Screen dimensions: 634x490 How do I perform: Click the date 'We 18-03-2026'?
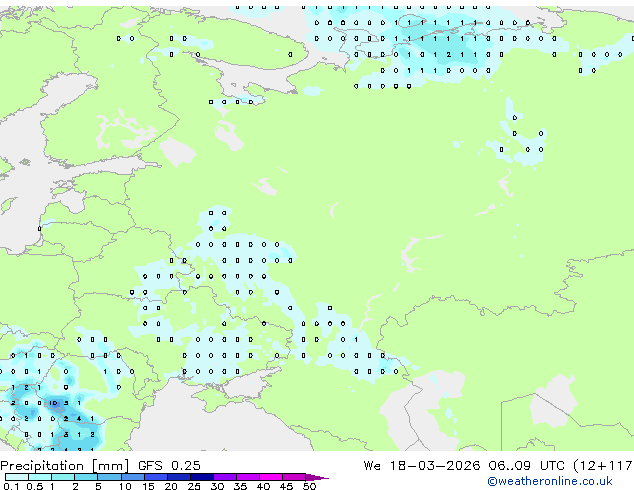click(x=422, y=466)
